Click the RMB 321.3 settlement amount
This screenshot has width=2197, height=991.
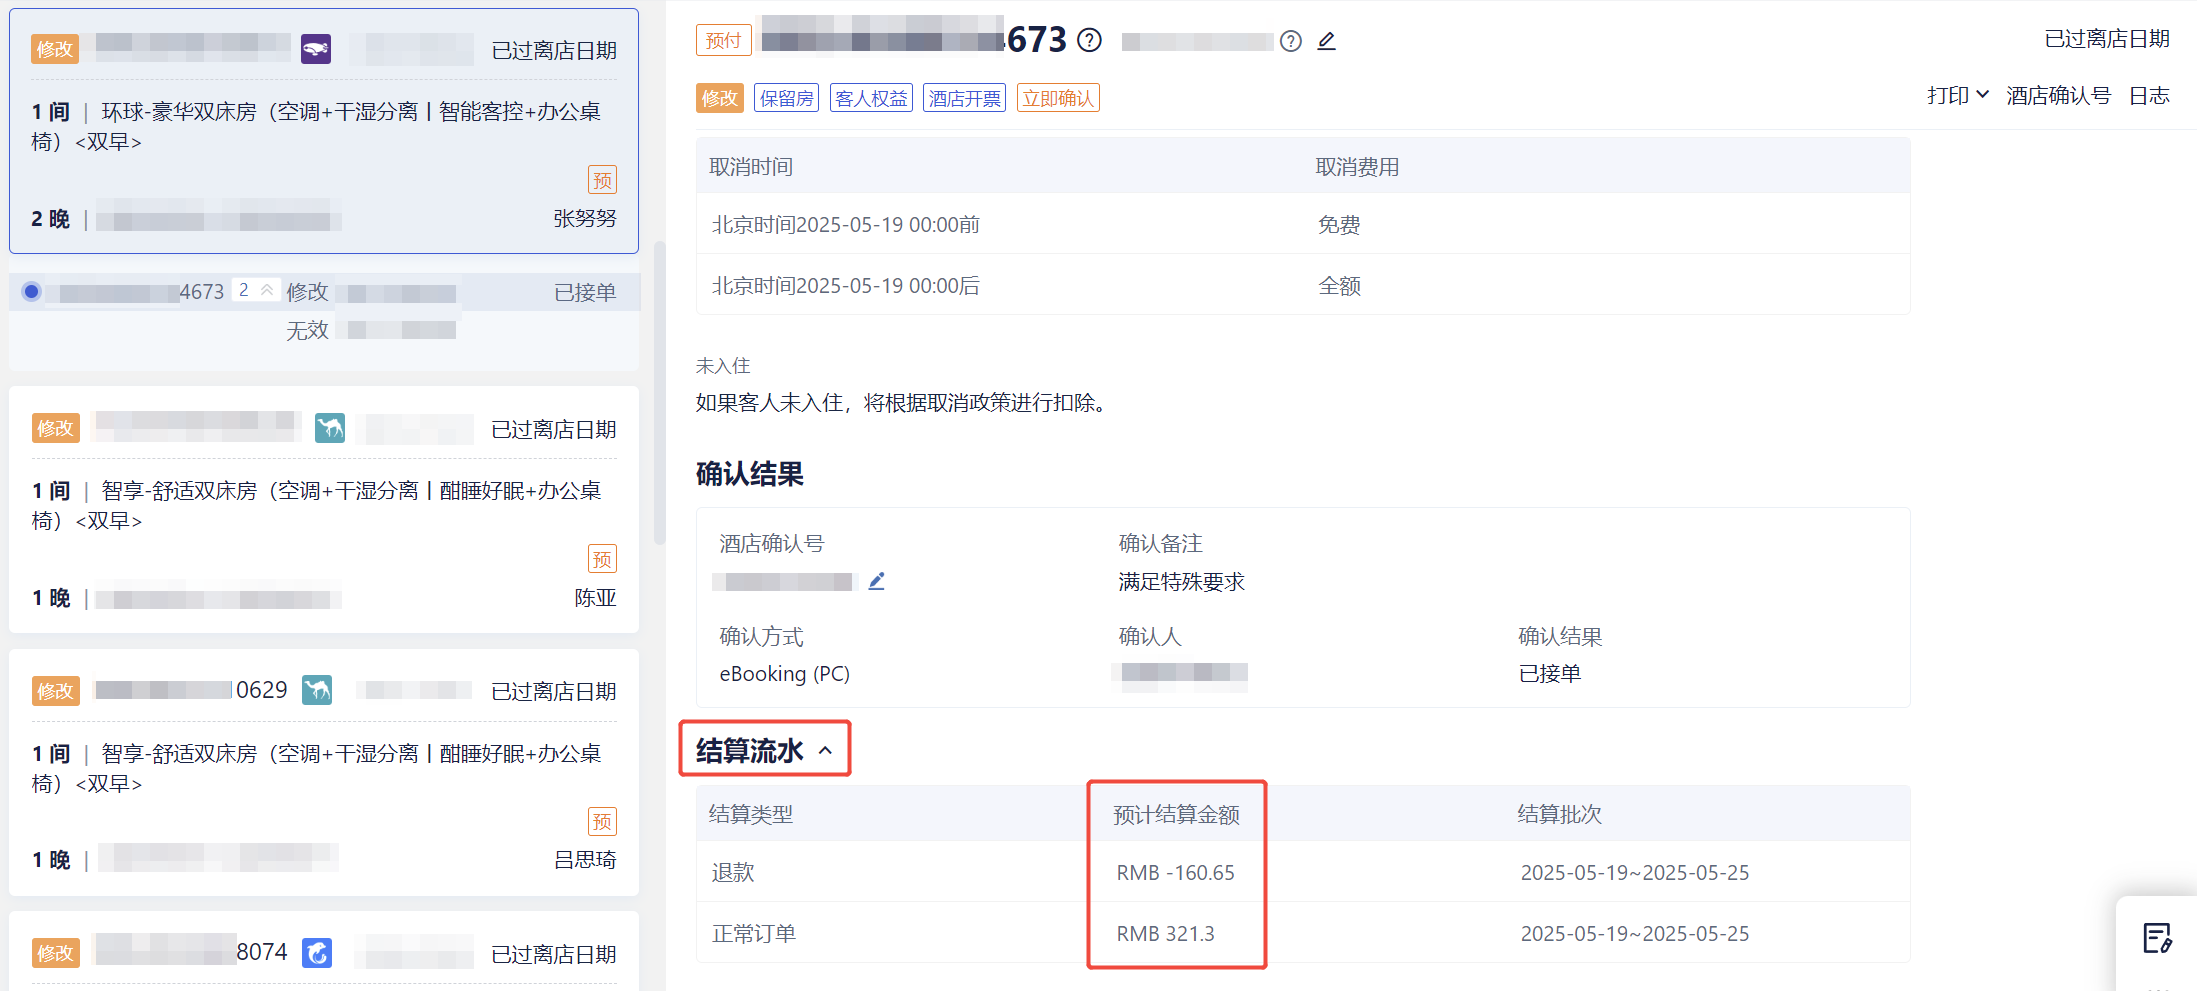[1165, 933]
